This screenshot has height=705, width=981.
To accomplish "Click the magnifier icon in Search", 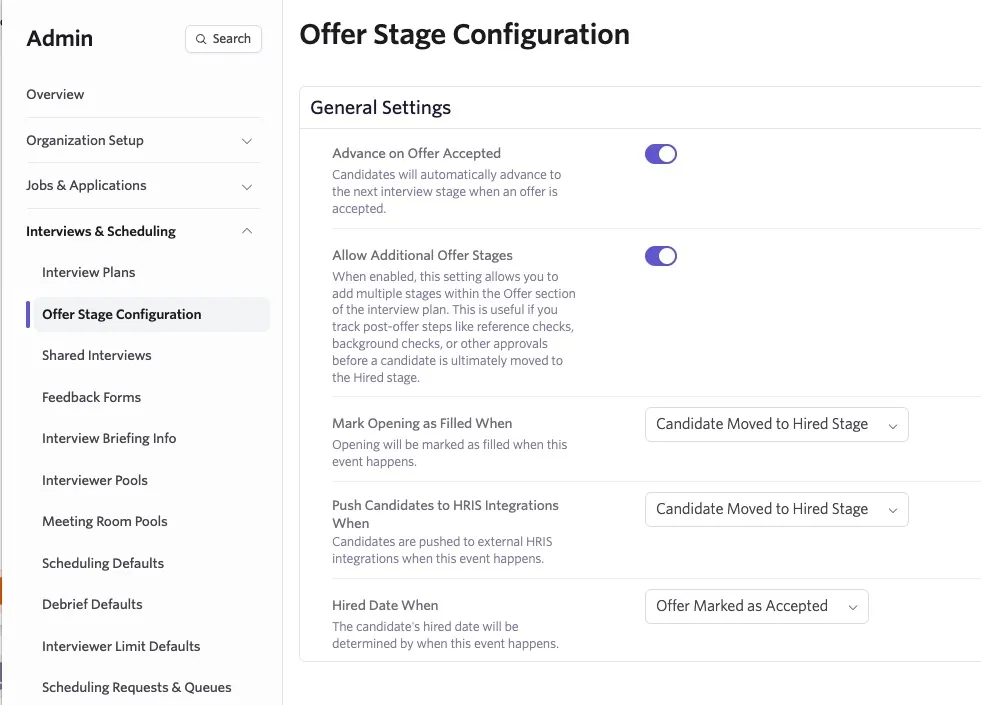I will 201,39.
